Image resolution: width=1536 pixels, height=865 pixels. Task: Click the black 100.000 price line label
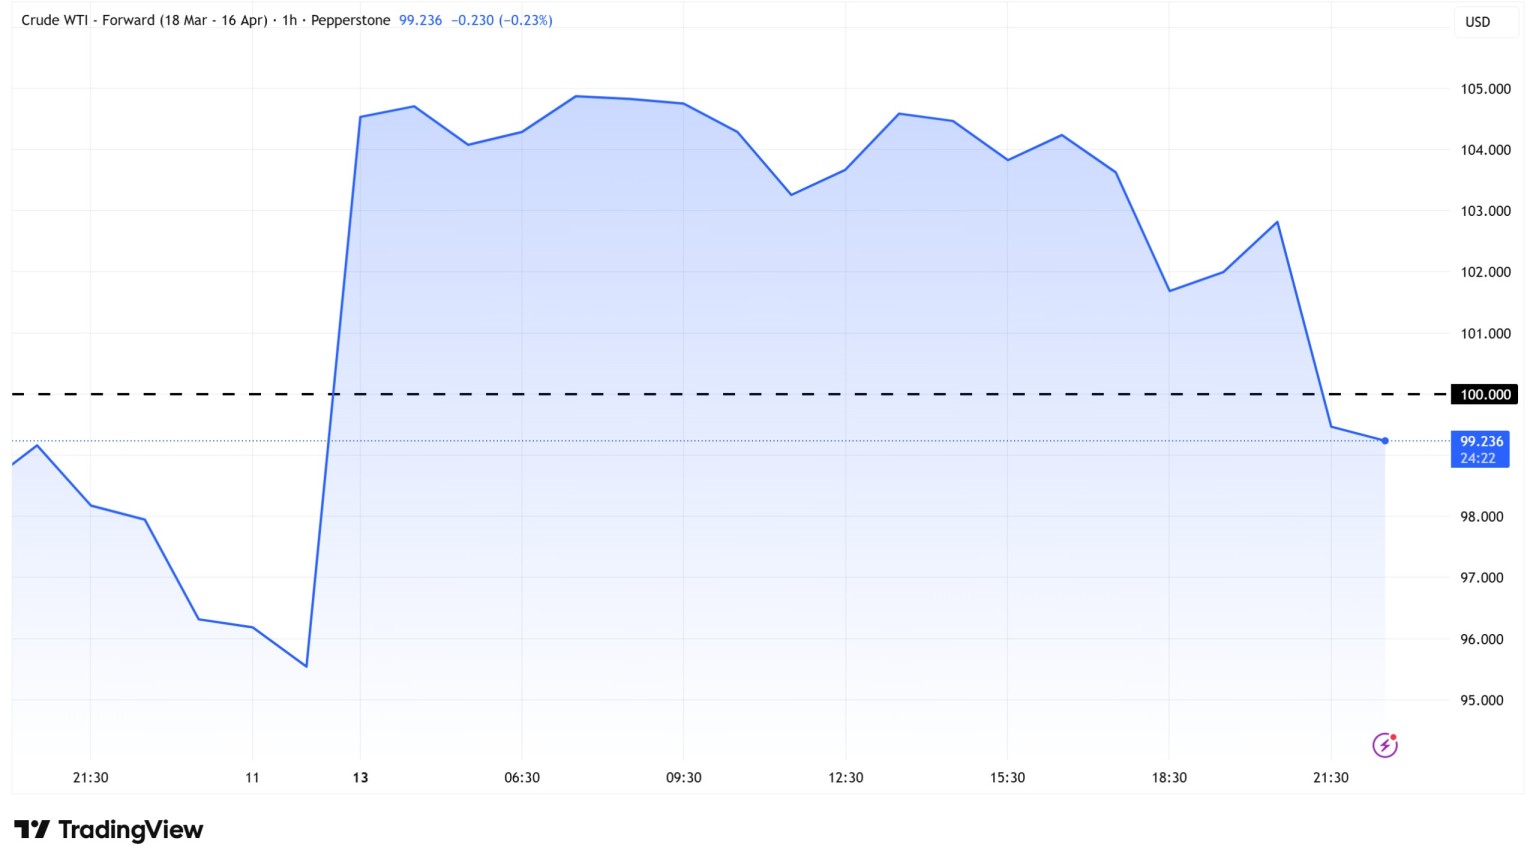point(1484,395)
